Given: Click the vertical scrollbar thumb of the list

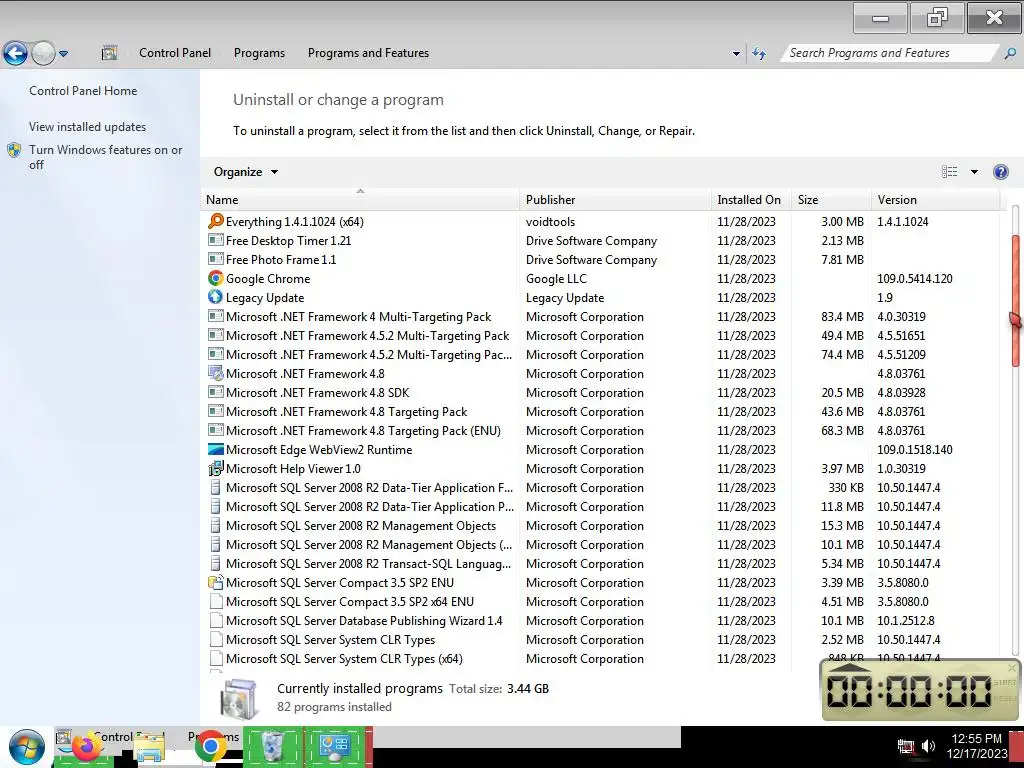Looking at the screenshot, I should [1016, 300].
